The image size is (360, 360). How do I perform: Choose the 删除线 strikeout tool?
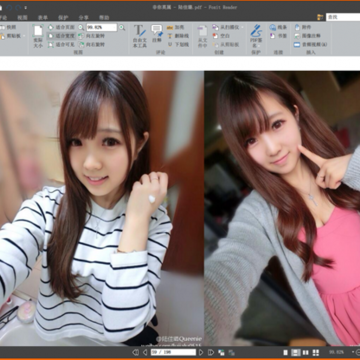178,36
